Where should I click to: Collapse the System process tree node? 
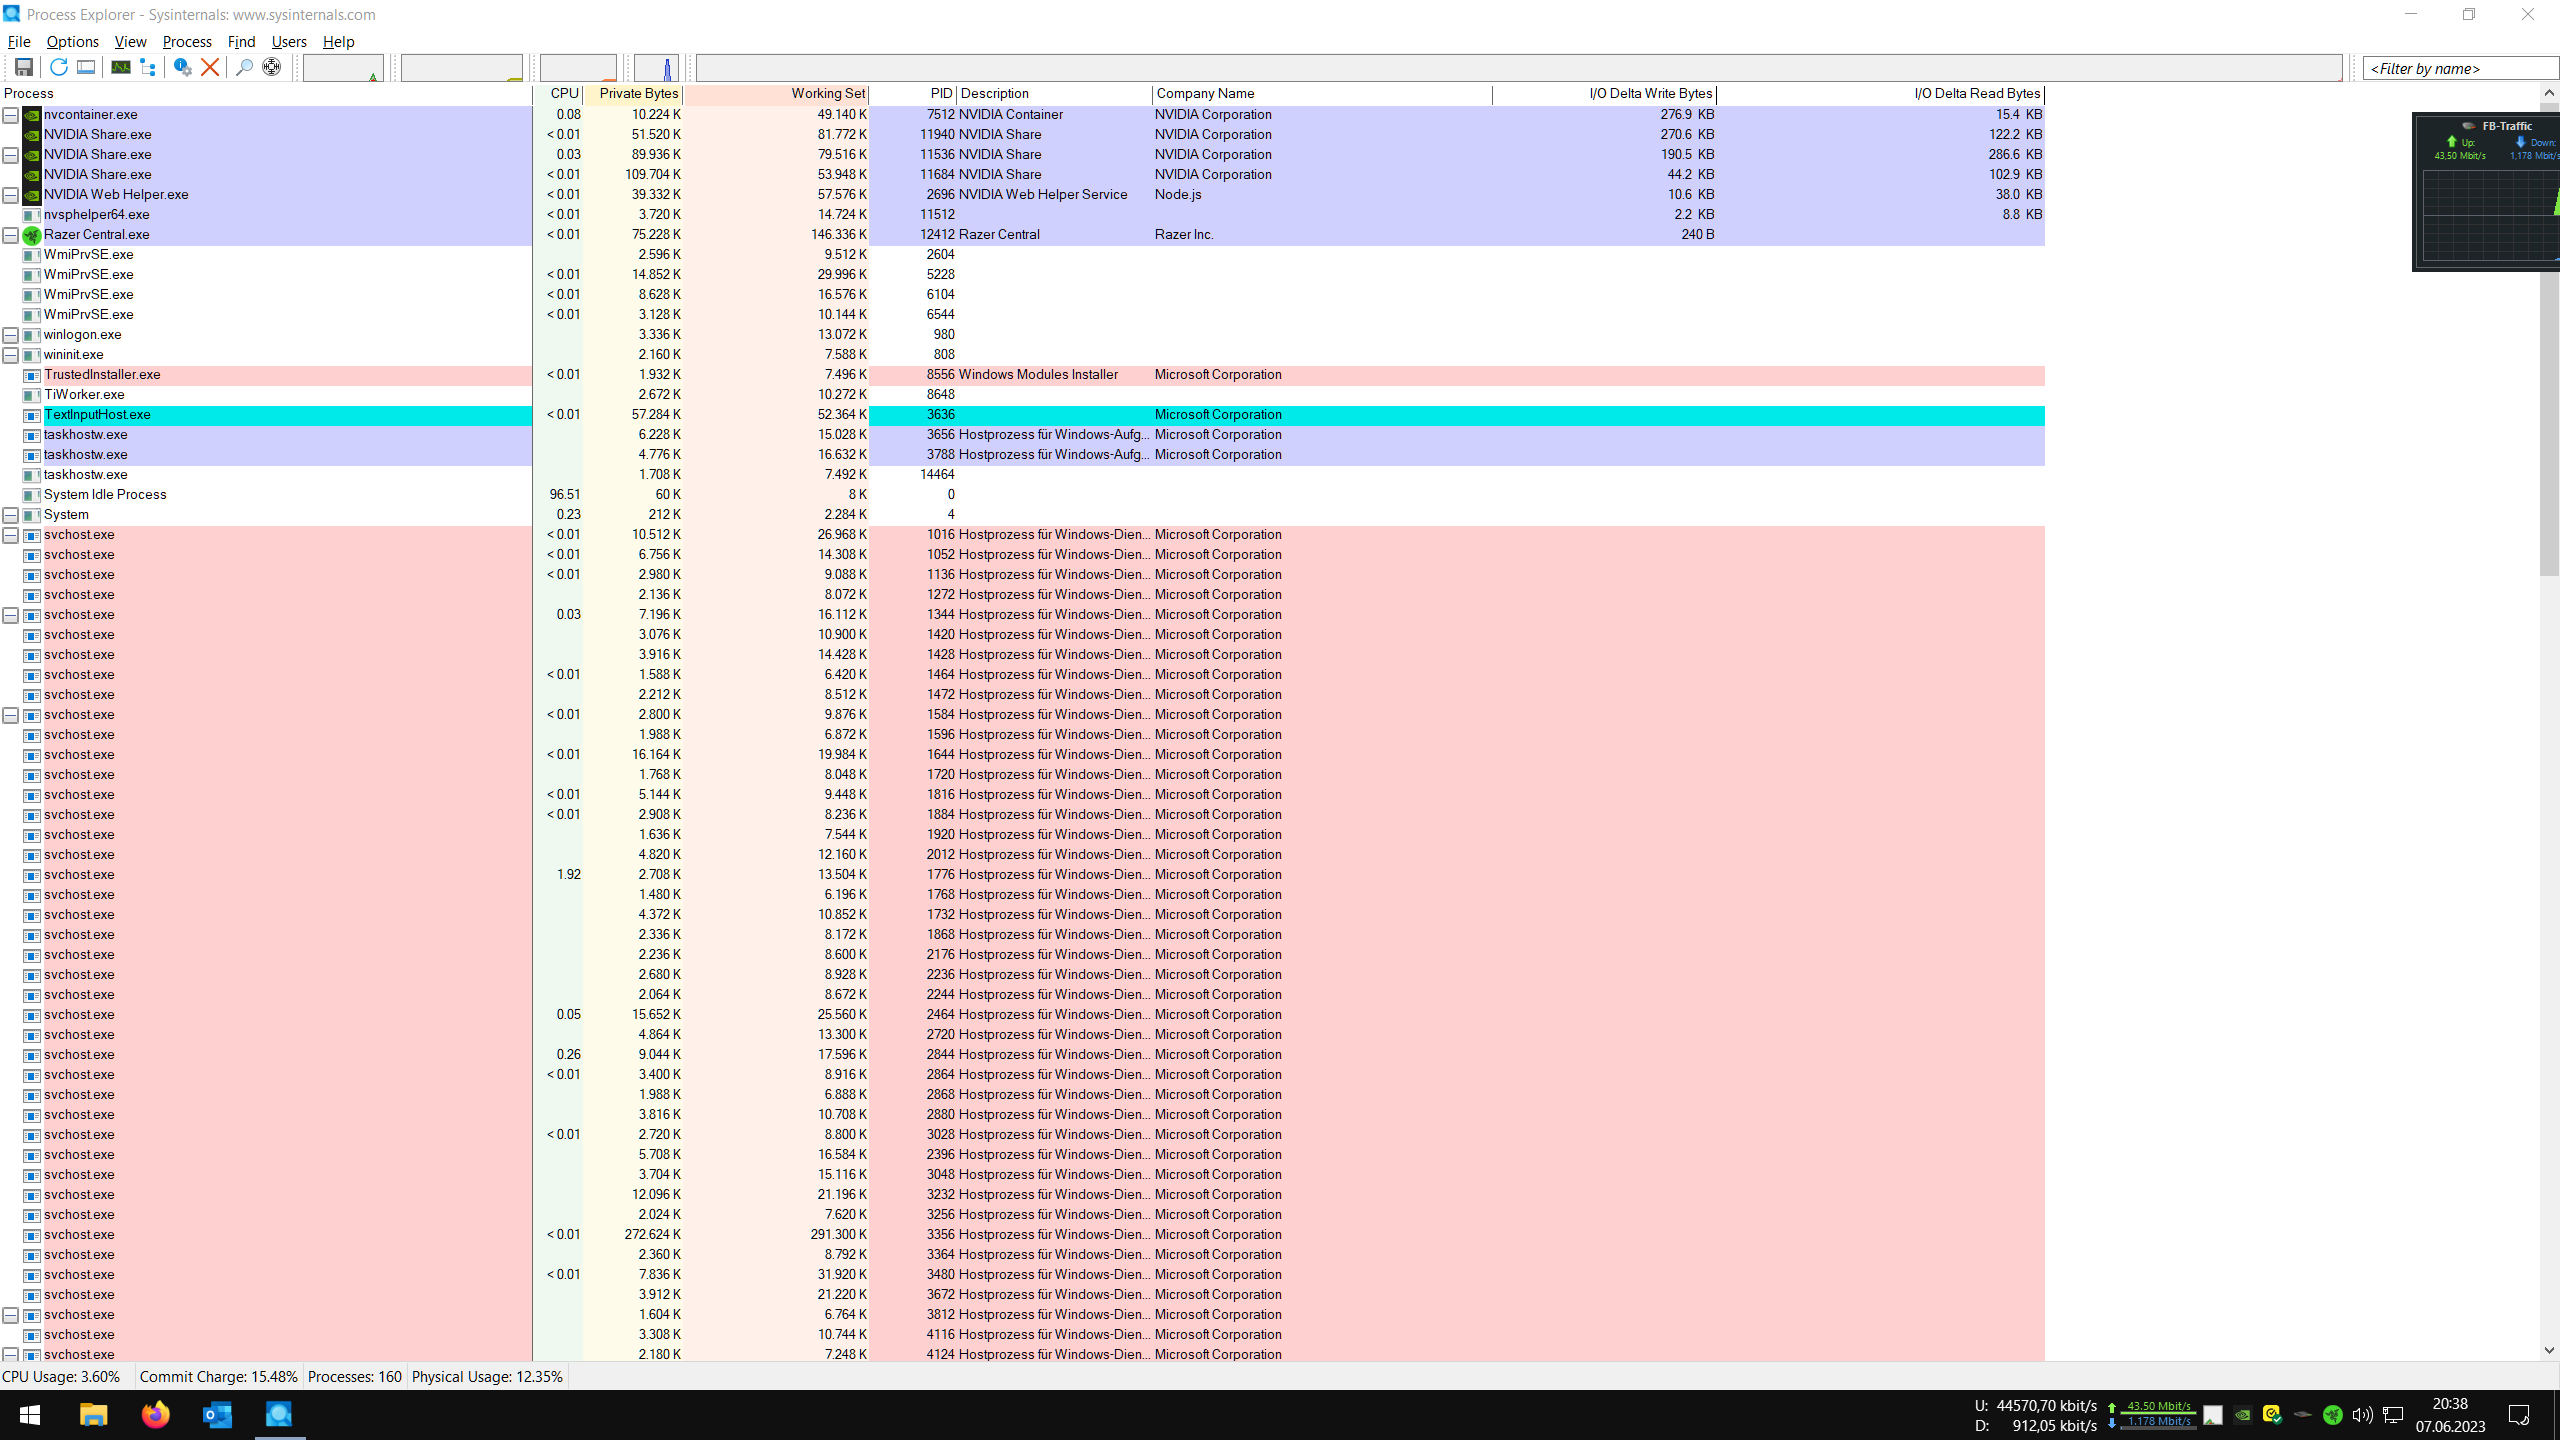point(10,515)
